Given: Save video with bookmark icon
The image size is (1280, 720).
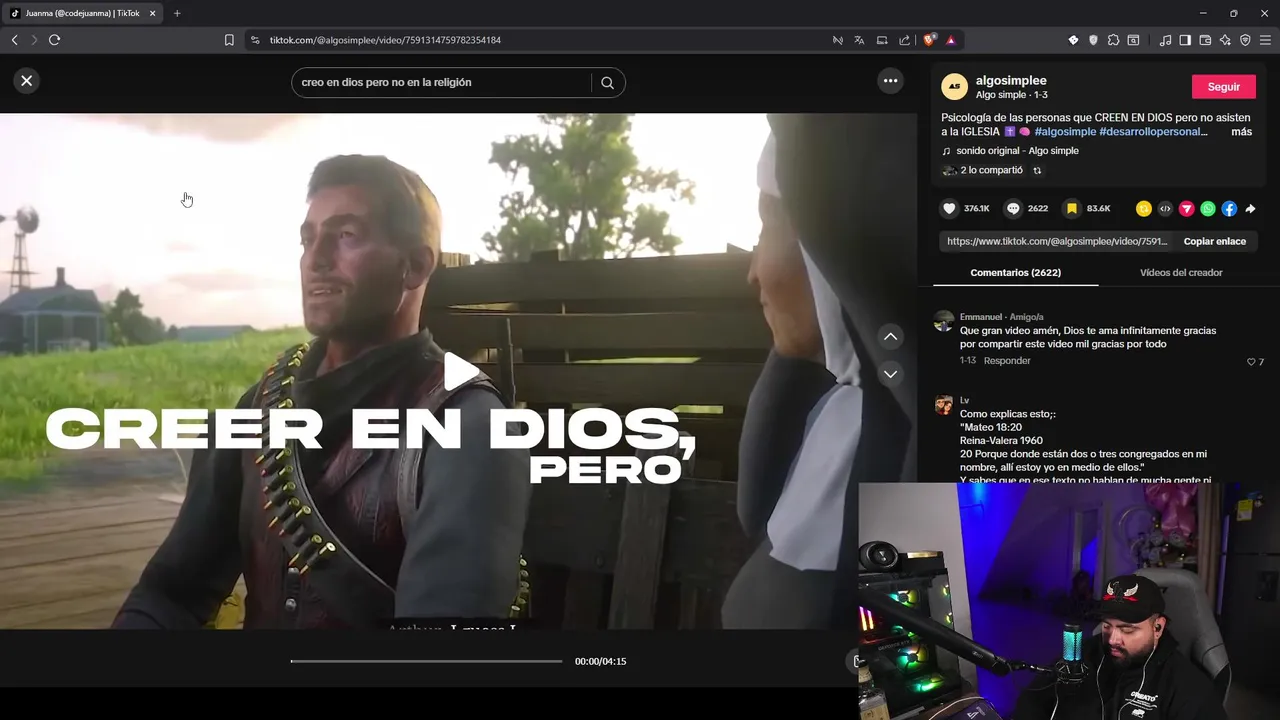Looking at the screenshot, I should [1072, 209].
